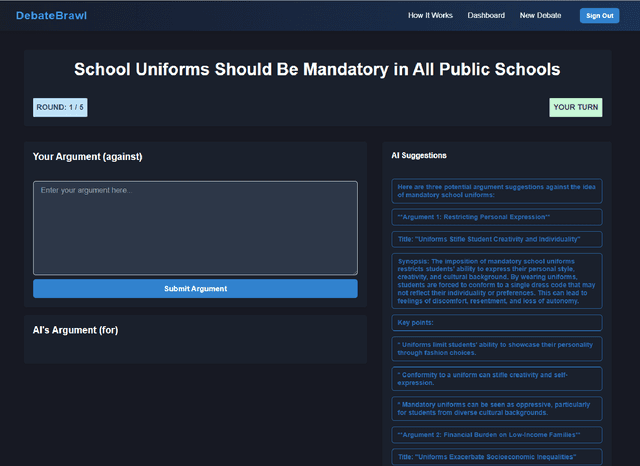Choose Argument 1: Restricting Personal Expression
The image size is (640, 466).
tap(497, 217)
